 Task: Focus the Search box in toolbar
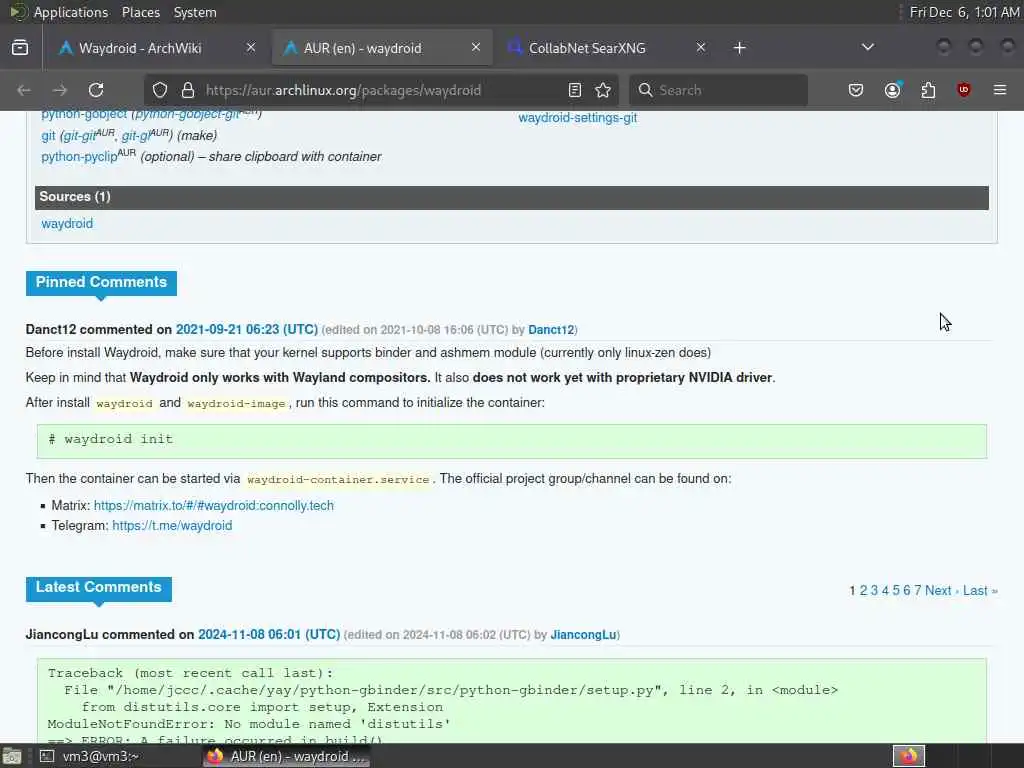point(718,90)
